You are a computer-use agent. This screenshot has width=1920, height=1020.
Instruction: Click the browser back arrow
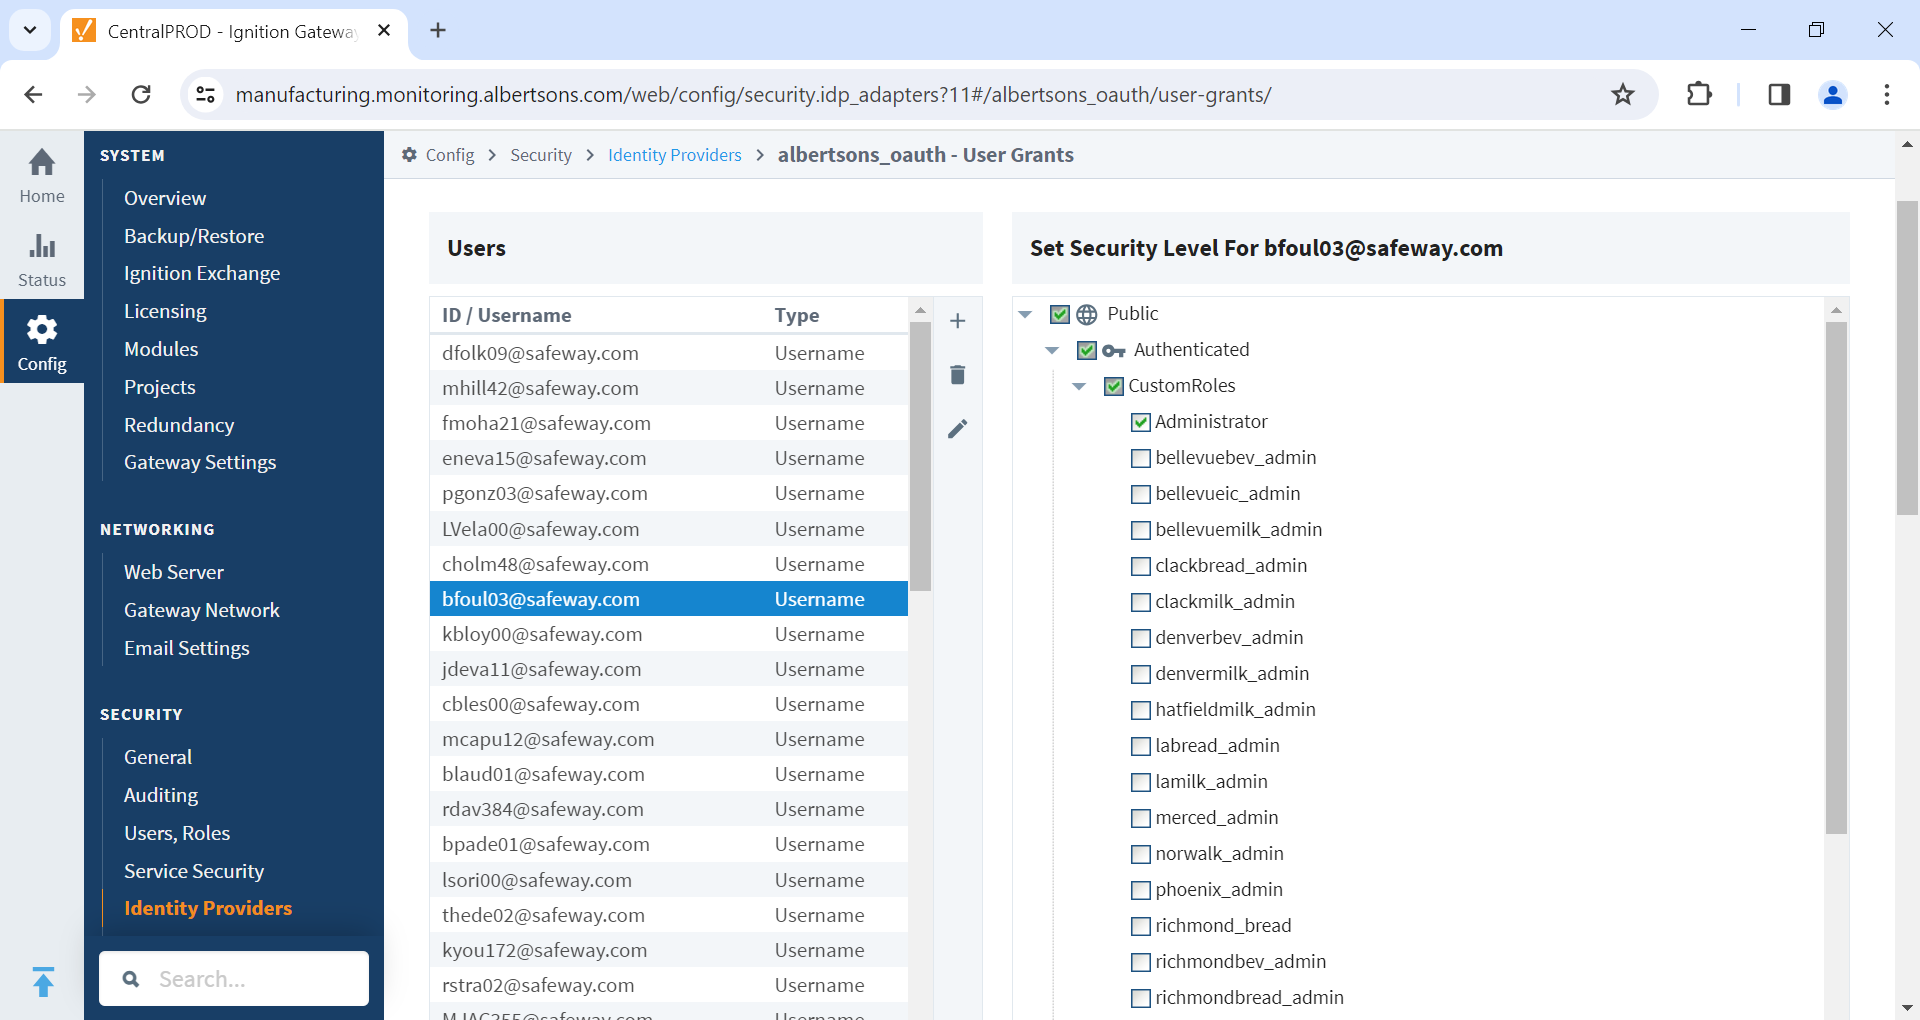tap(33, 94)
